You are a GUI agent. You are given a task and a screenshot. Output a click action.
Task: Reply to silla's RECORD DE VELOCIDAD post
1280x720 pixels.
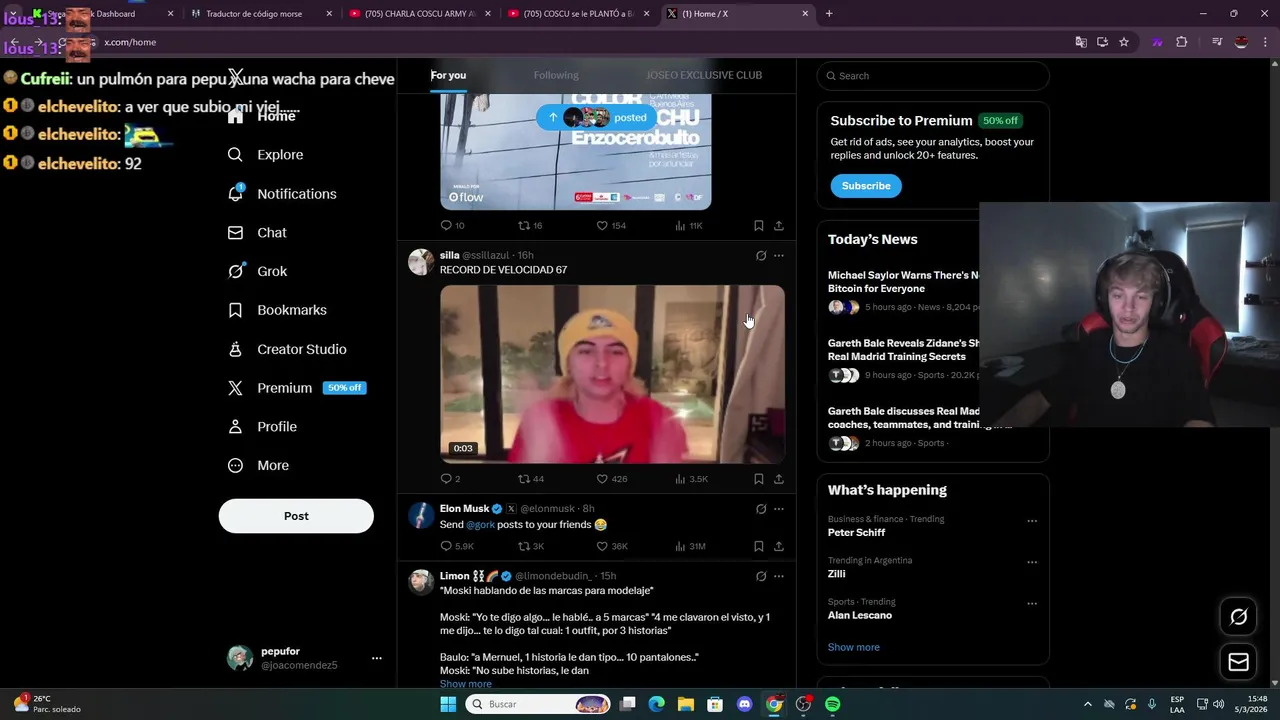click(446, 479)
